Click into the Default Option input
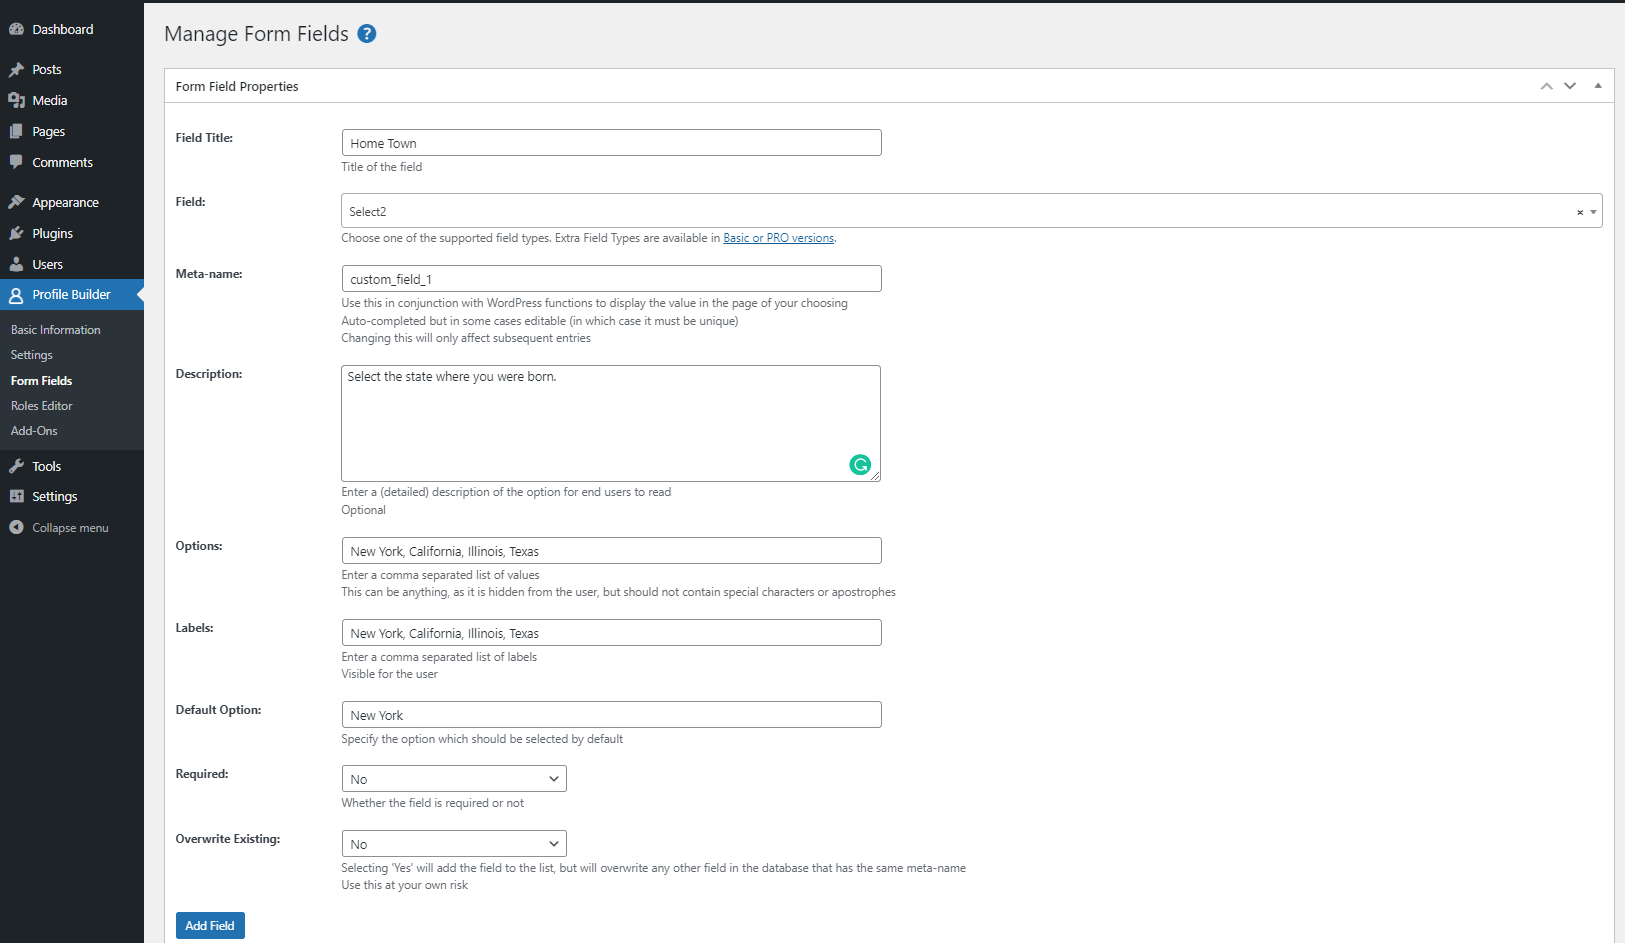The image size is (1625, 943). tap(611, 715)
